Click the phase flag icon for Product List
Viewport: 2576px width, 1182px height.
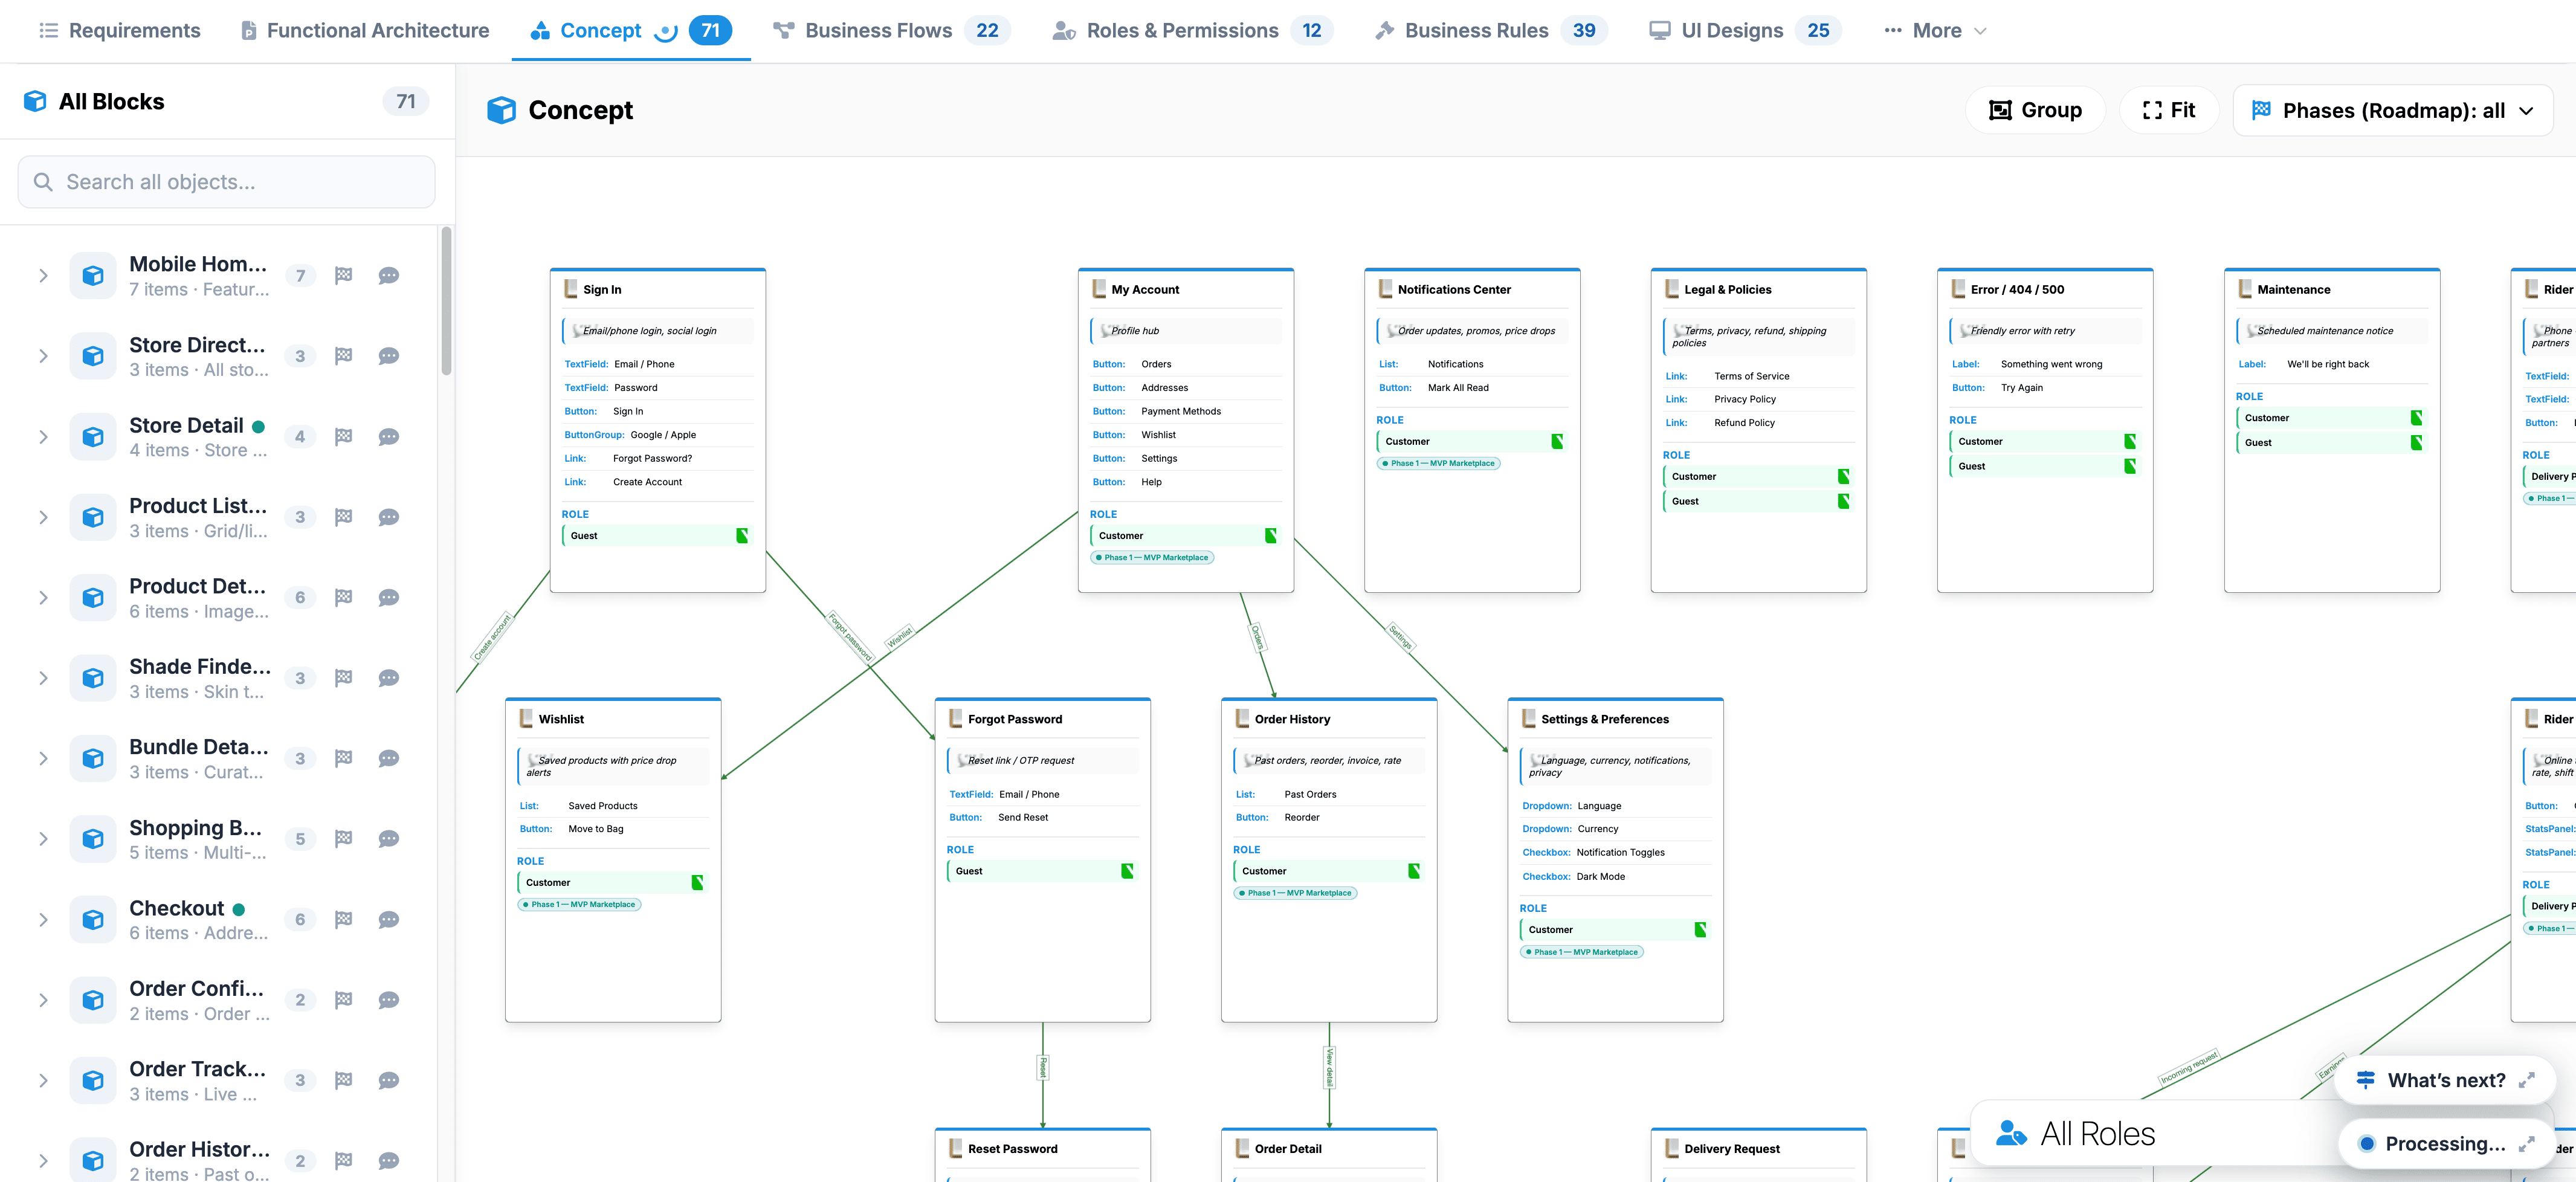coord(343,517)
